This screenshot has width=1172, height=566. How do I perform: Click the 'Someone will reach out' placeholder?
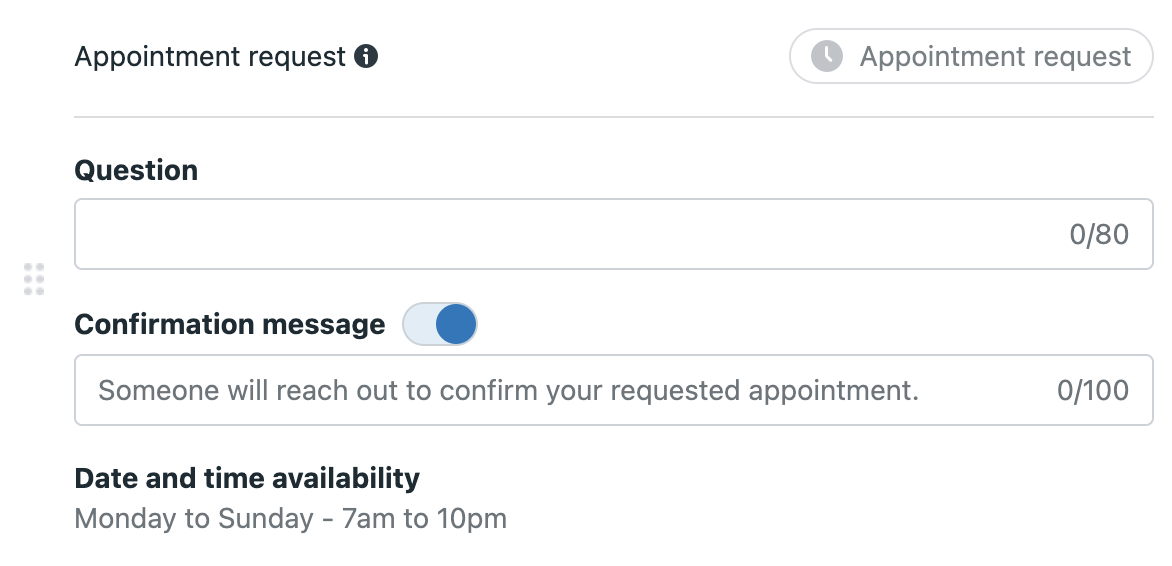[508, 390]
